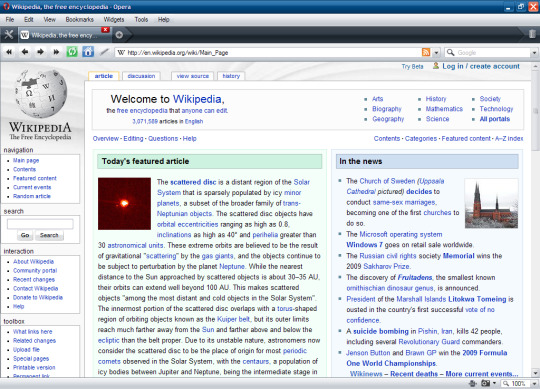Viewport: 540px width, 389px height.
Task: Click the user icon beside Log in
Action: coord(436,65)
